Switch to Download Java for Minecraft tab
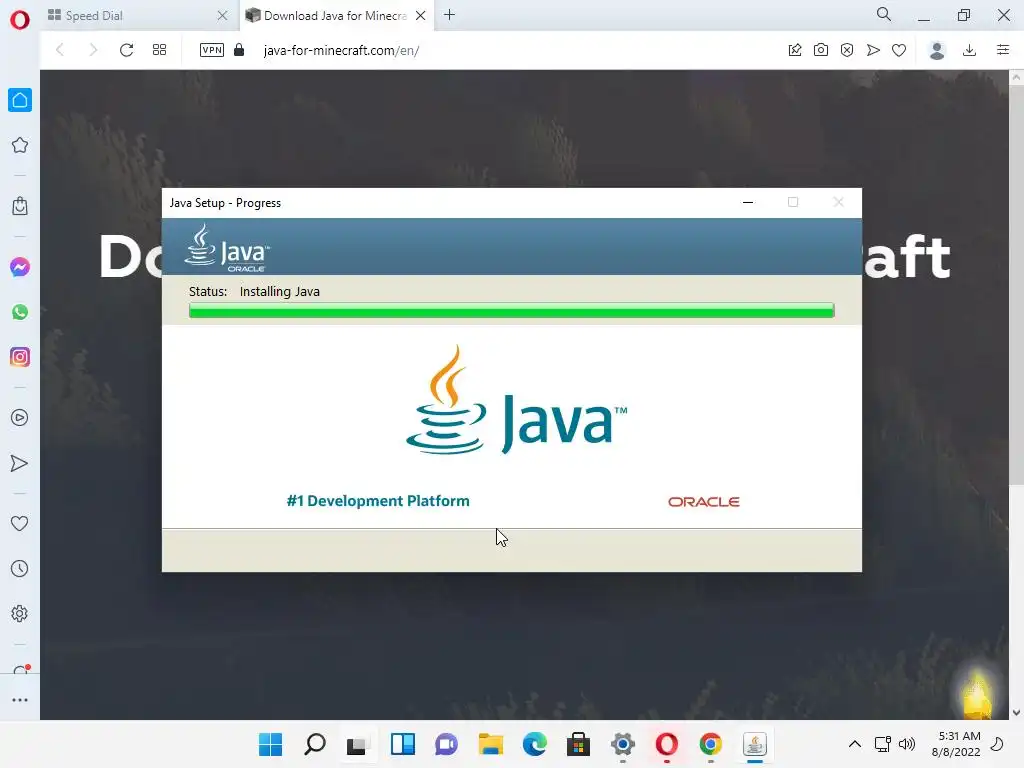This screenshot has width=1024, height=768. 336,16
